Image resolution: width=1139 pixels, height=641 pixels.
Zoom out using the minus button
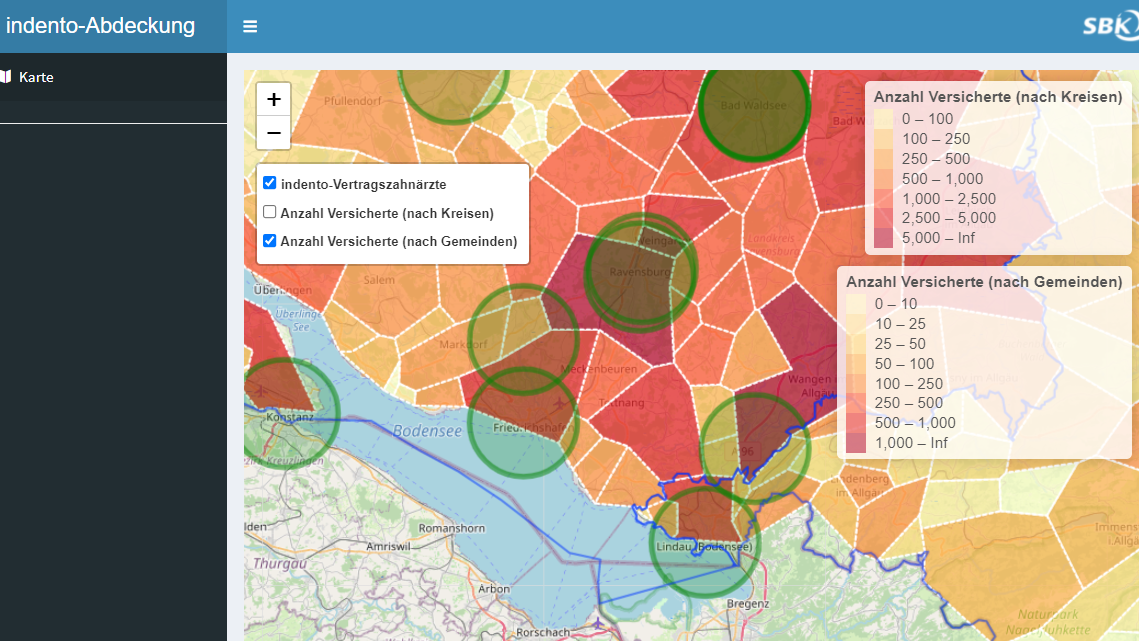(273, 132)
